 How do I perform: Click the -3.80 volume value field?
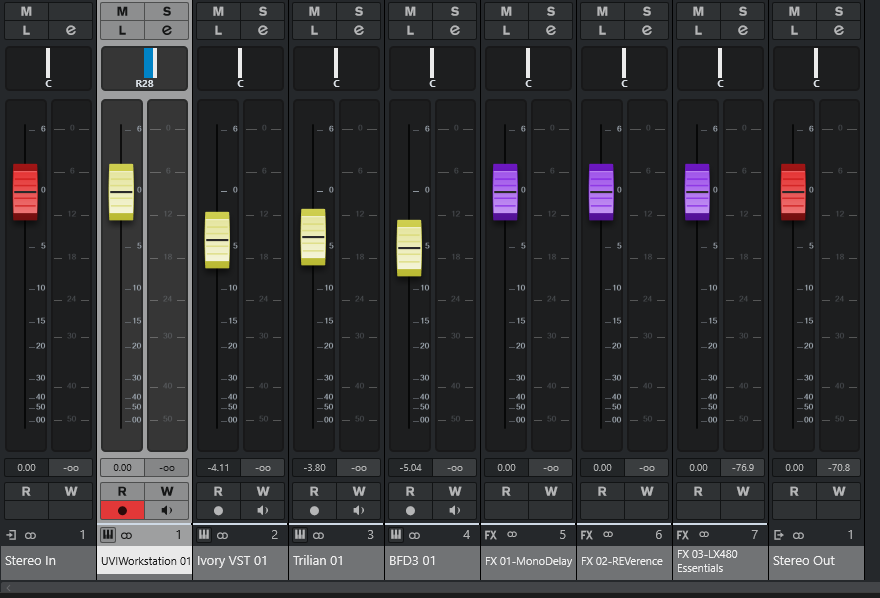click(x=314, y=467)
